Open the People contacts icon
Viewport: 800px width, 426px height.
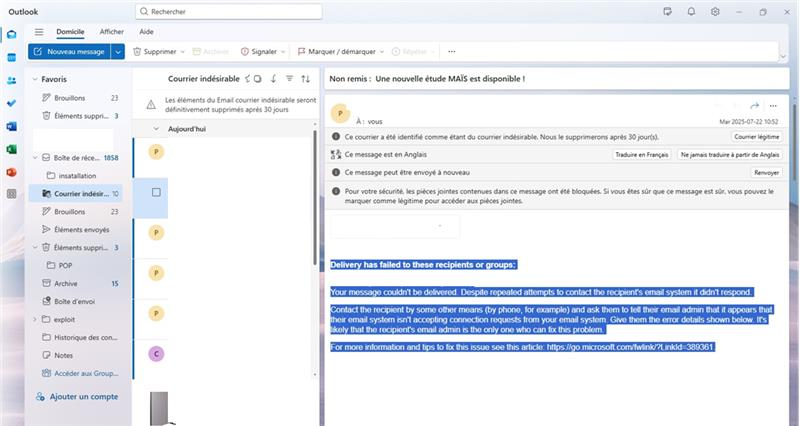[x=11, y=81]
